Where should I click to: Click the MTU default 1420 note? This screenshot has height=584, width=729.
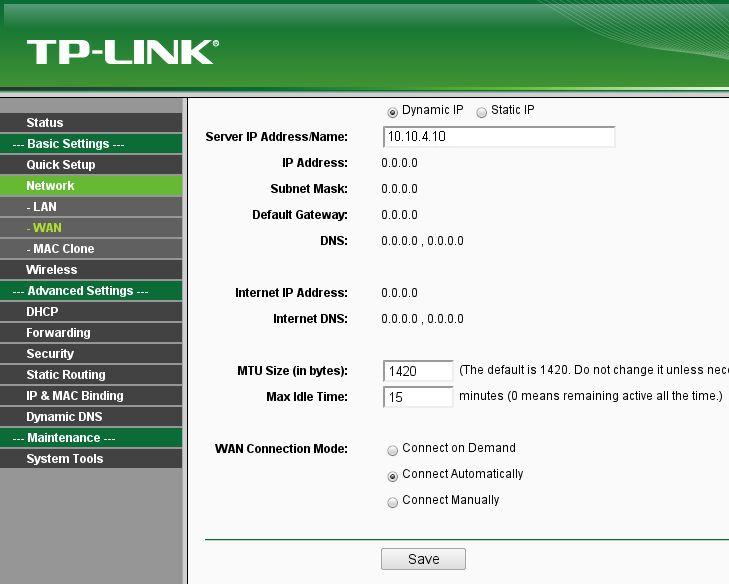pyautogui.click(x=594, y=370)
